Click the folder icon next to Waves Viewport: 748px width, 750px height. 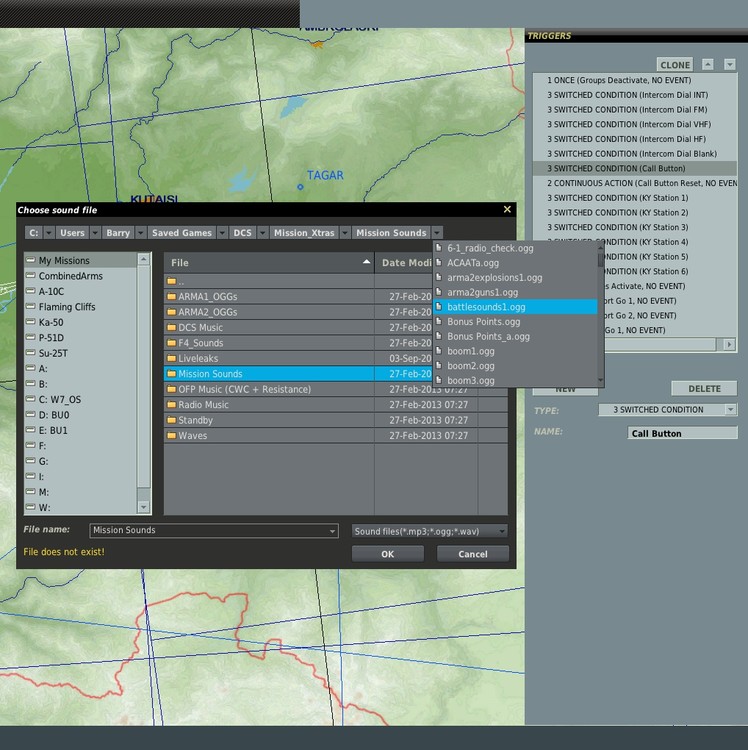pyautogui.click(x=172, y=436)
